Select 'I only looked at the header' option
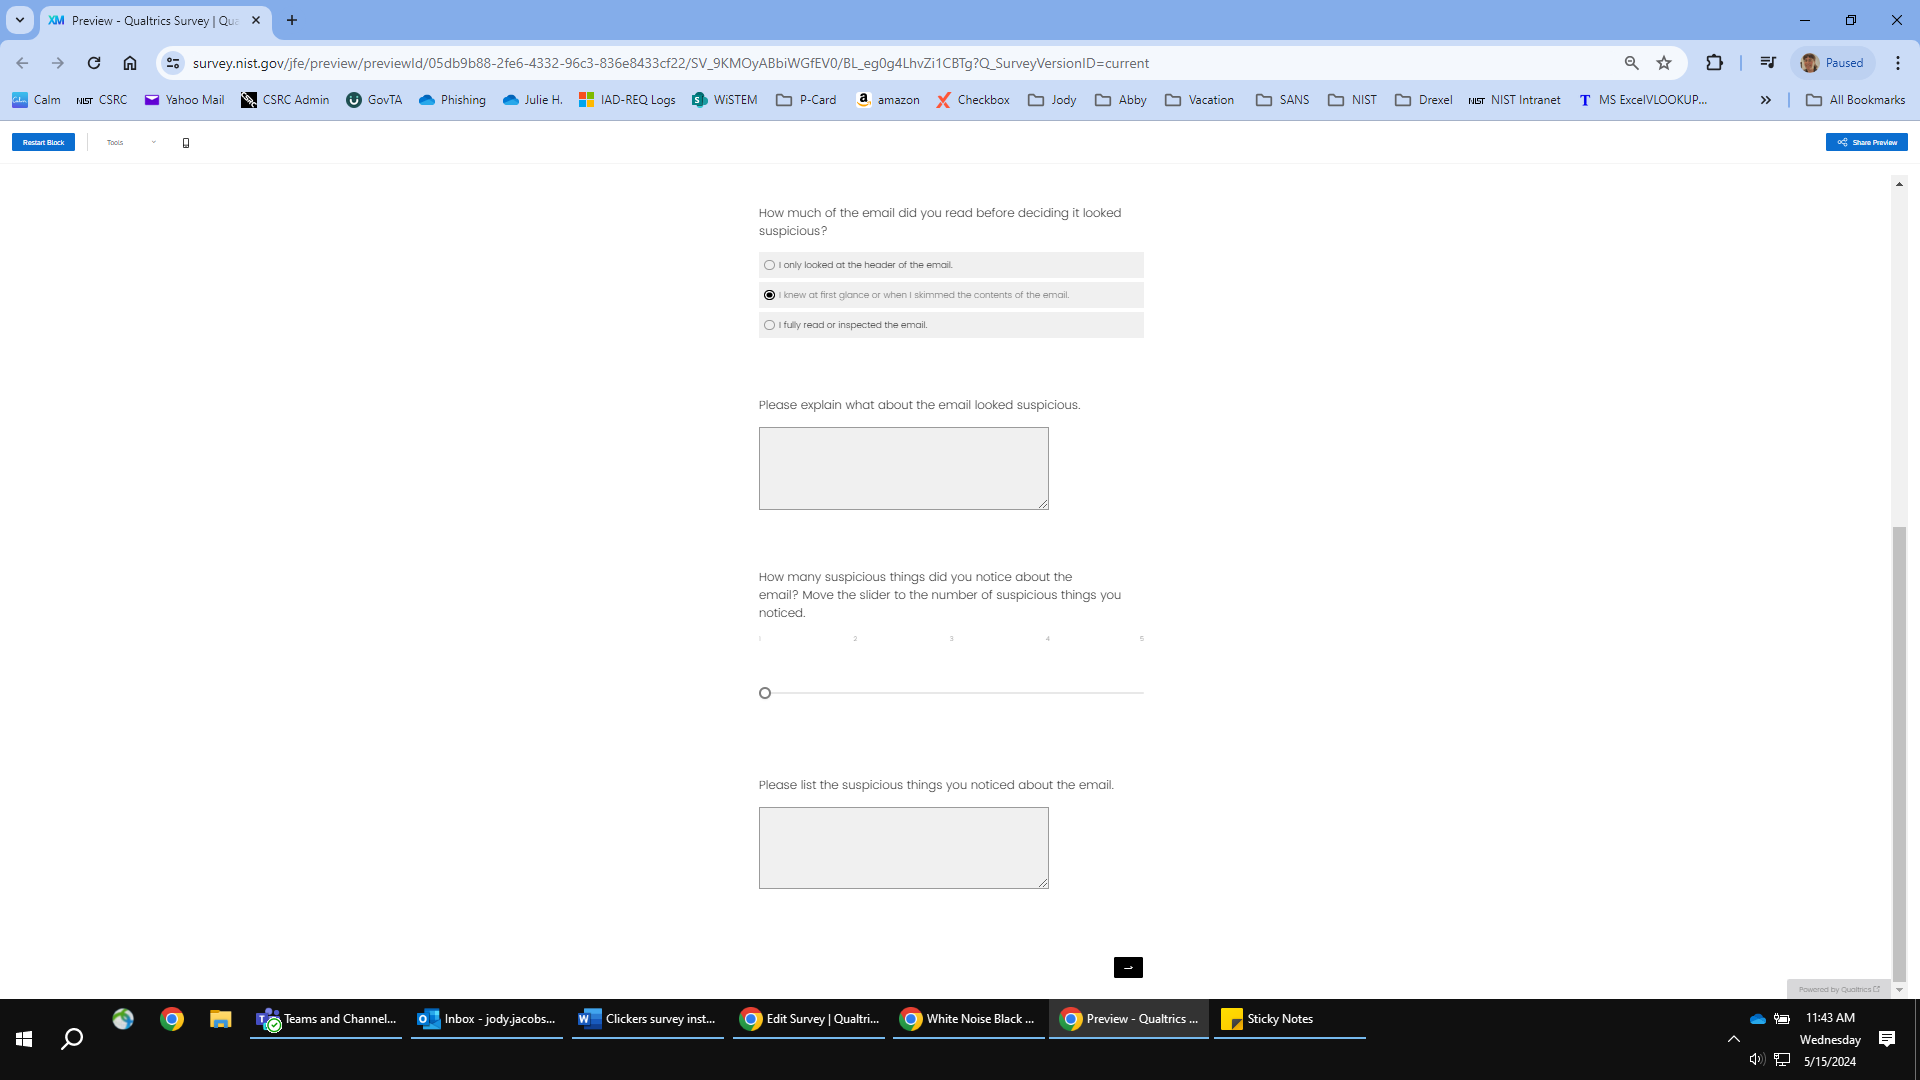This screenshot has height=1080, width=1920. (769, 265)
